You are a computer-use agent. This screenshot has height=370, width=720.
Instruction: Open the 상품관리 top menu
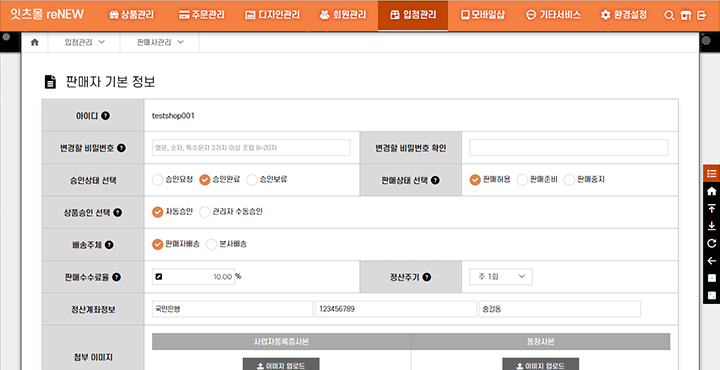pos(131,15)
